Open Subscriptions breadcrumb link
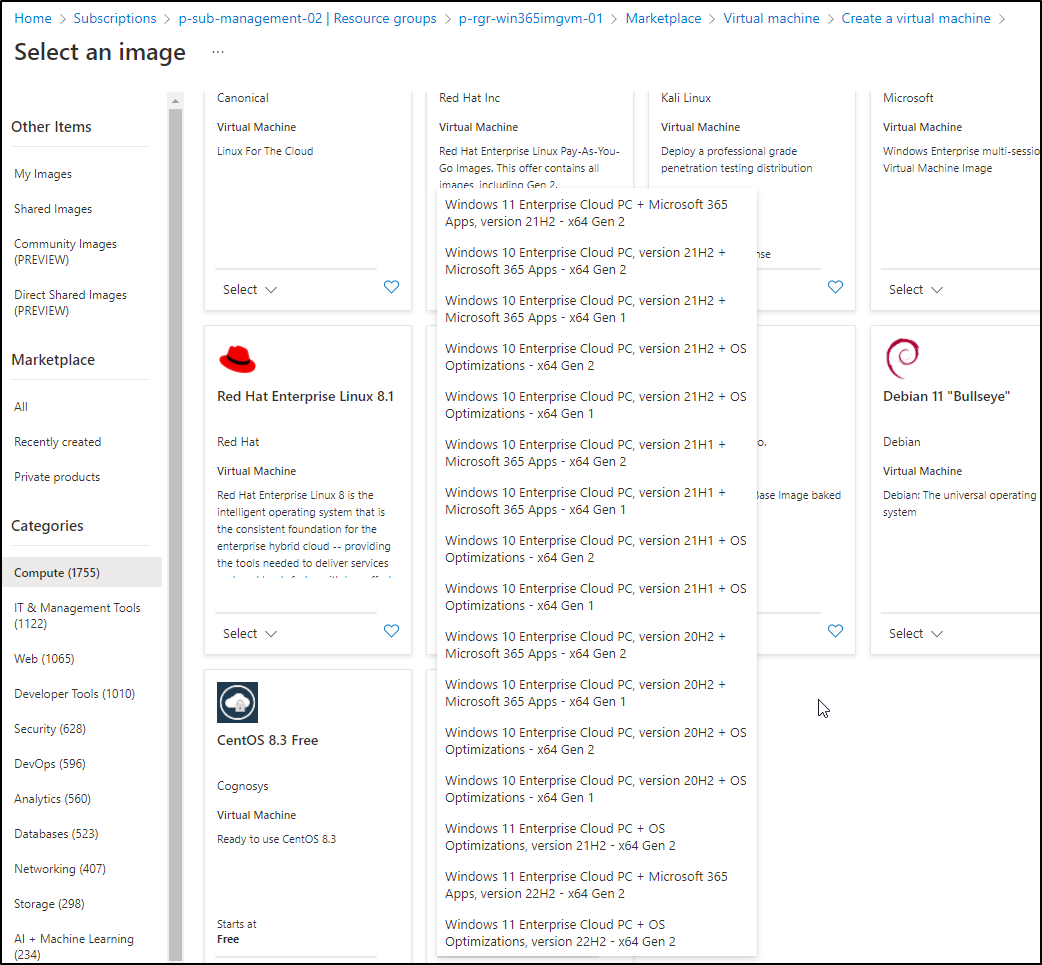The height and width of the screenshot is (965, 1042). [x=114, y=18]
